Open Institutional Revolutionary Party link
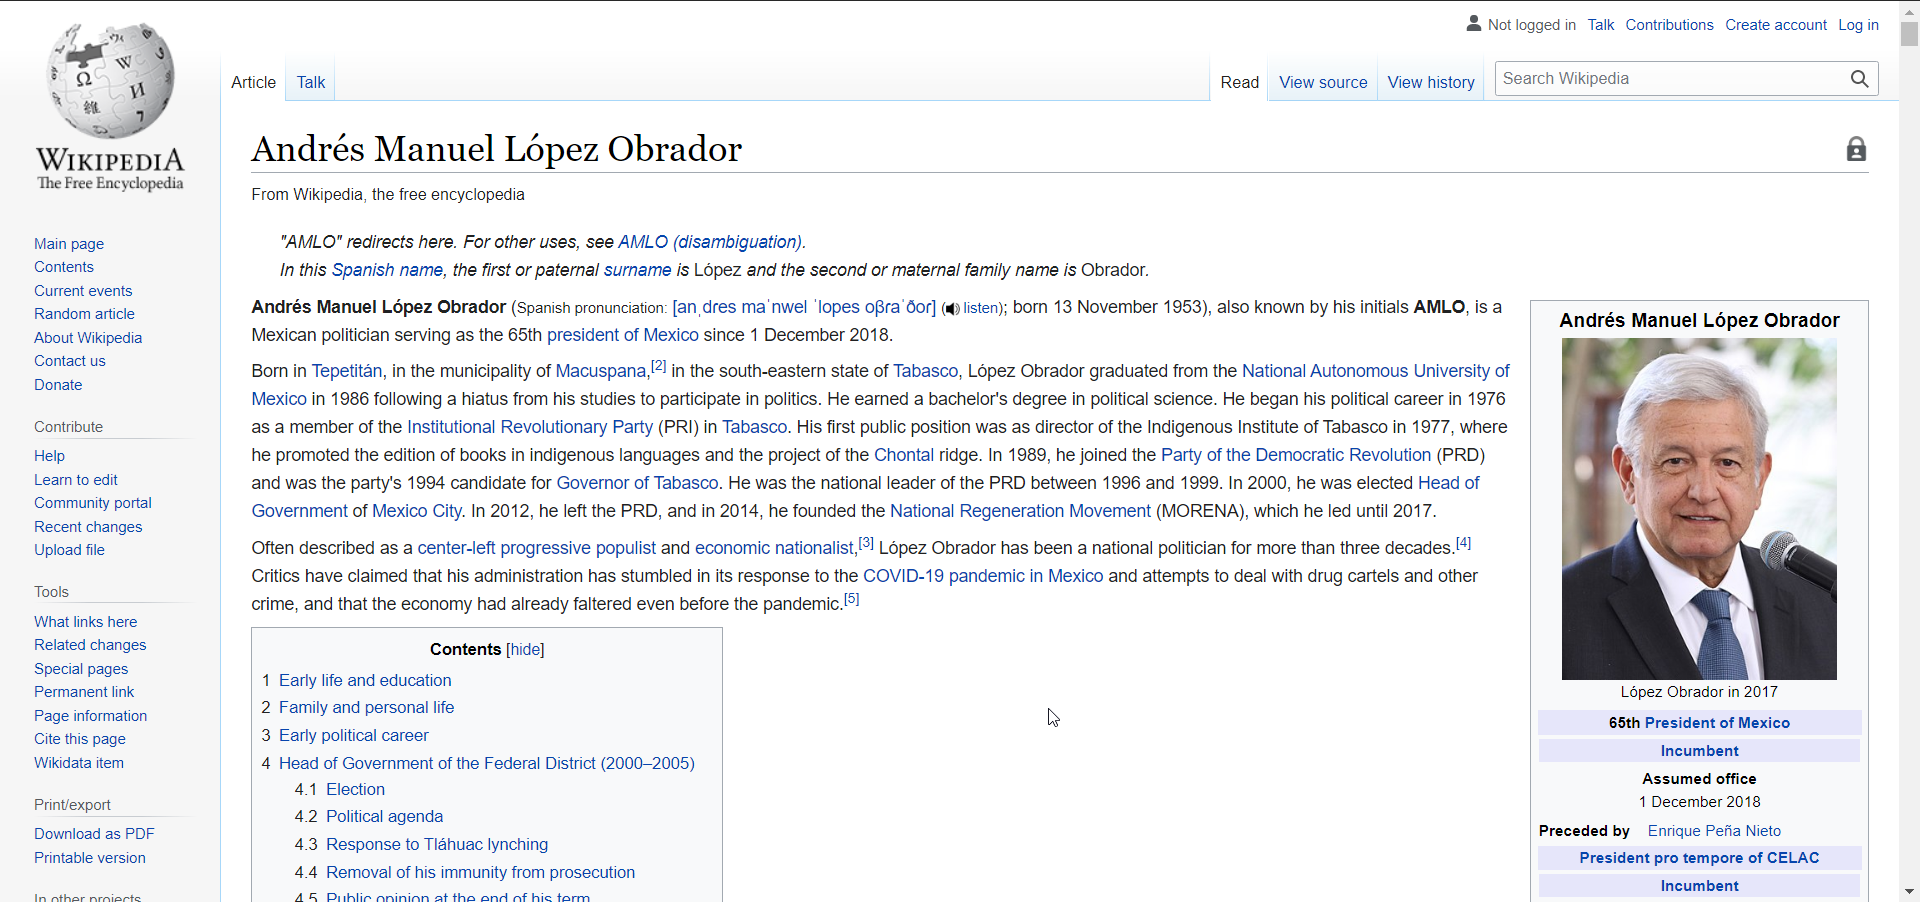This screenshot has width=1920, height=902. click(x=529, y=427)
